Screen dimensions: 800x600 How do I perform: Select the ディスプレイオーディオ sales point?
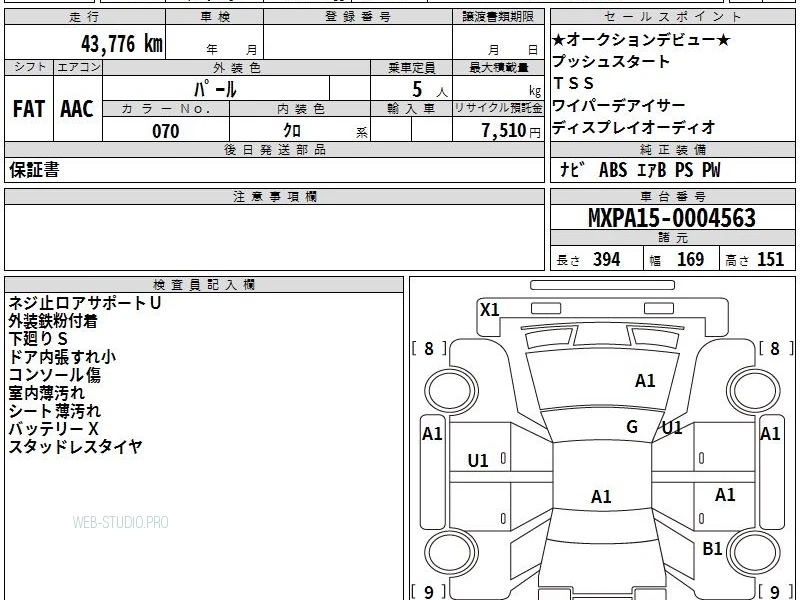(x=634, y=127)
